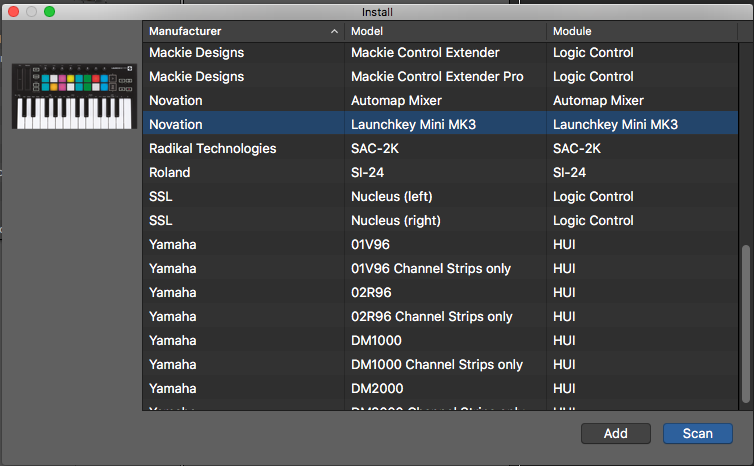754x466 pixels.
Task: Select the 01V96 model row
Action: [x=440, y=245]
